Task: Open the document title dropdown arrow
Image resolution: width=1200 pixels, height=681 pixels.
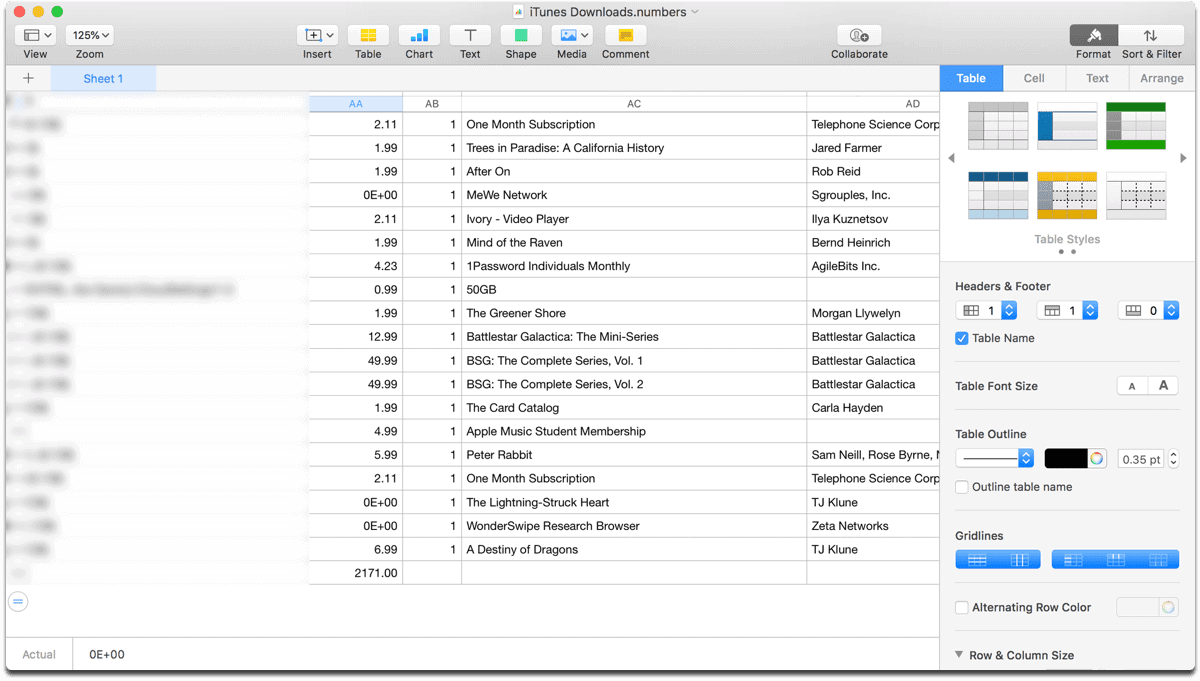Action: (695, 12)
